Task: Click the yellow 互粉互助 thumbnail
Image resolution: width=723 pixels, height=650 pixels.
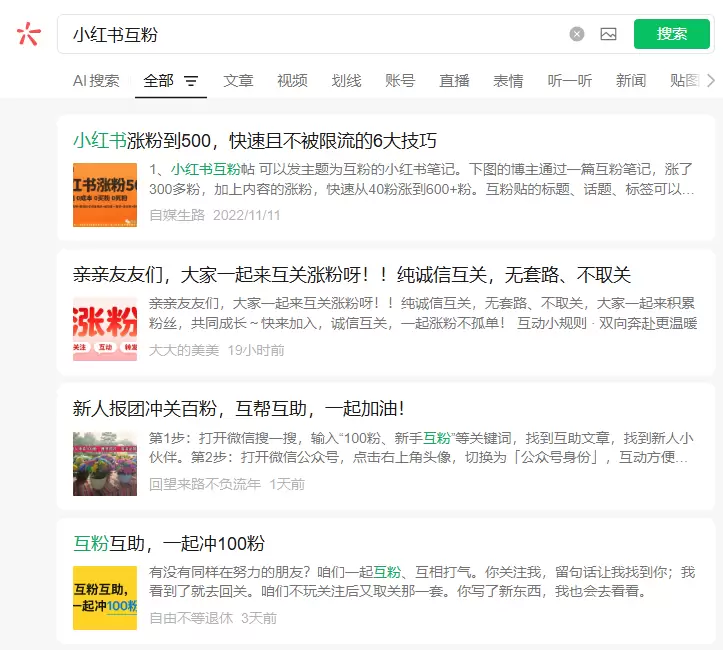Action: pos(105,598)
